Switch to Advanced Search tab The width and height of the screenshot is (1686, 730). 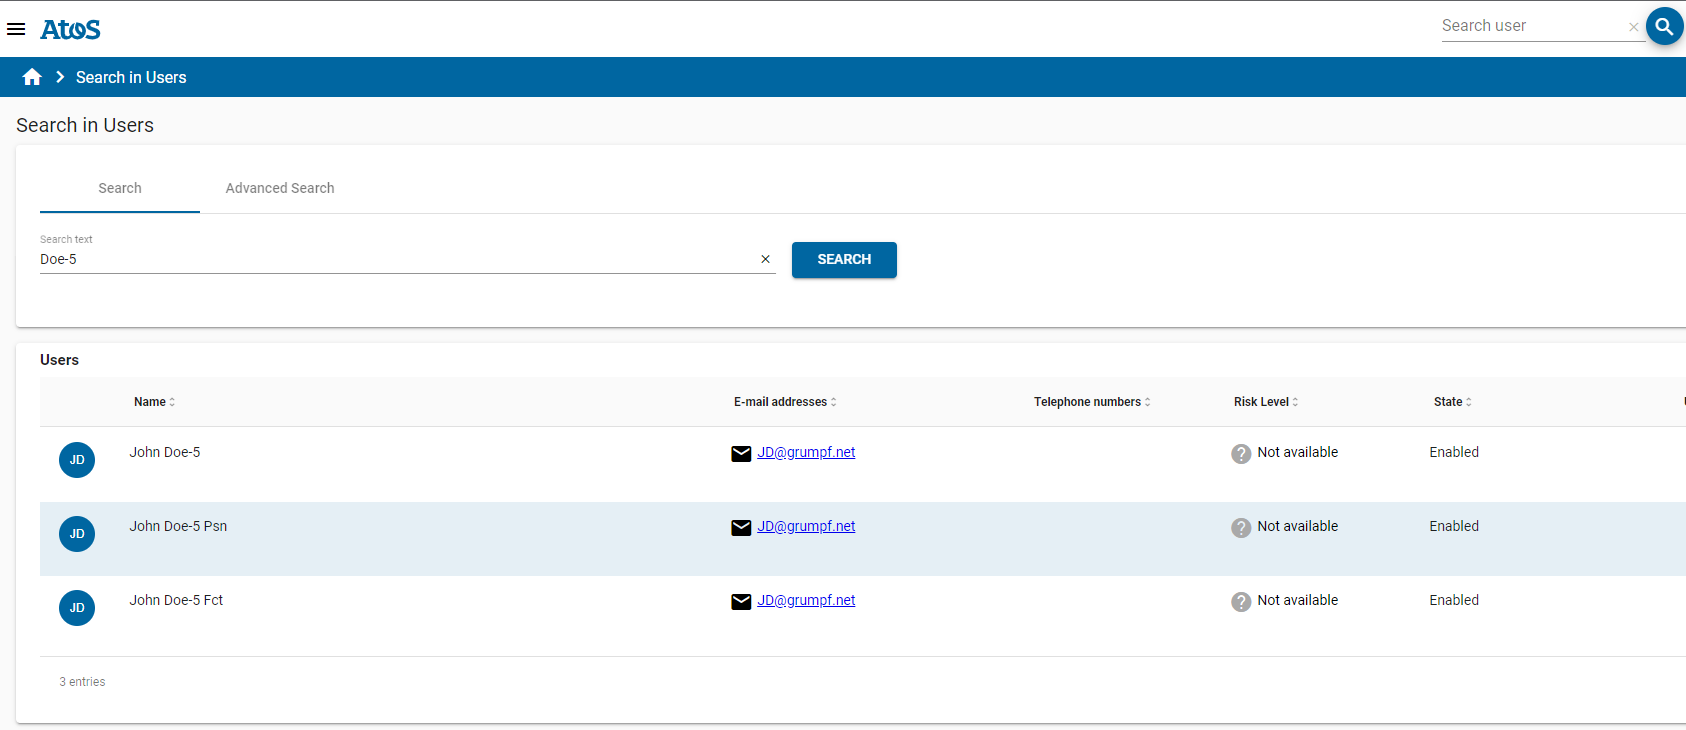(280, 188)
